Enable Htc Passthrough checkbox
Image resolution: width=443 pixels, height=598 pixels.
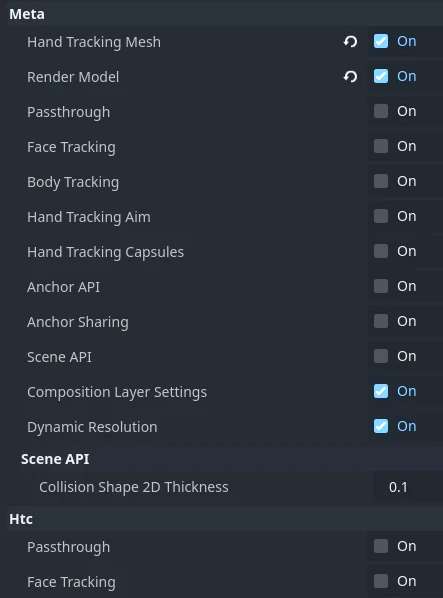point(381,546)
